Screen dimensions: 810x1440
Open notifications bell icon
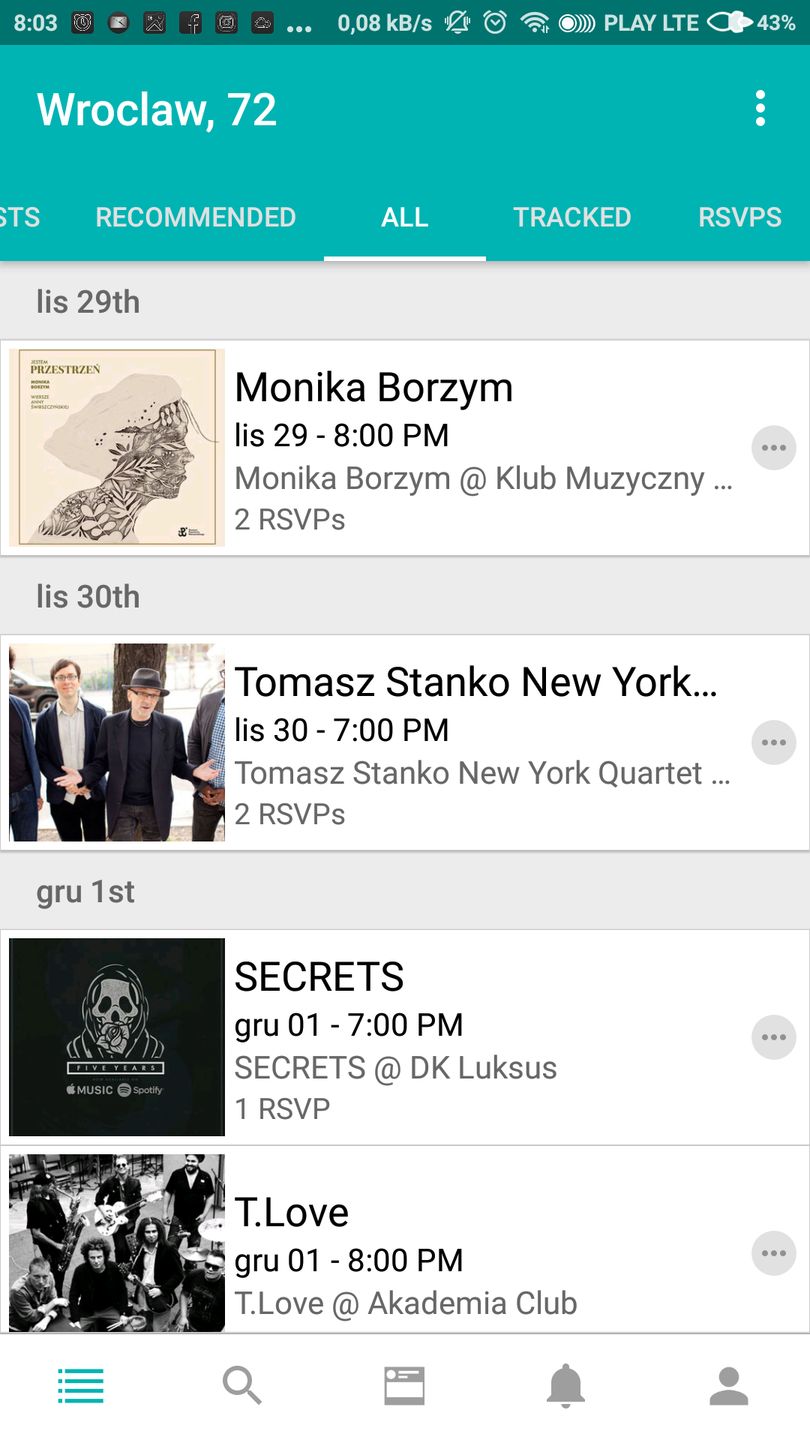click(565, 1386)
